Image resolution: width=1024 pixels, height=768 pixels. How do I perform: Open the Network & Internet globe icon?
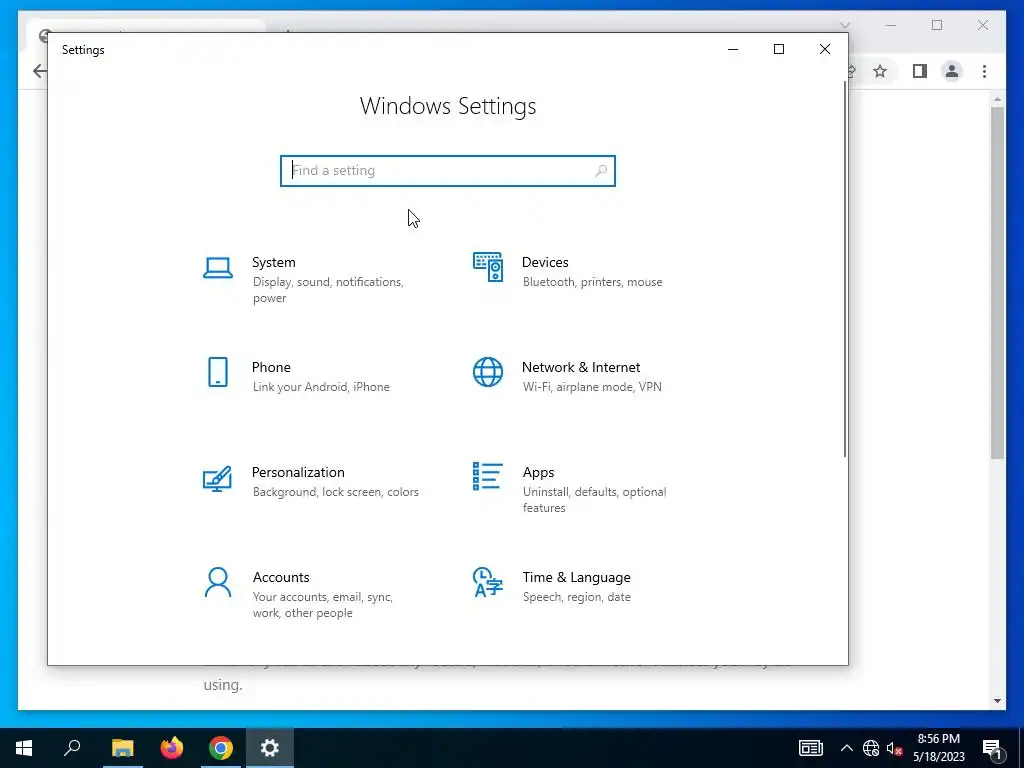coord(488,372)
